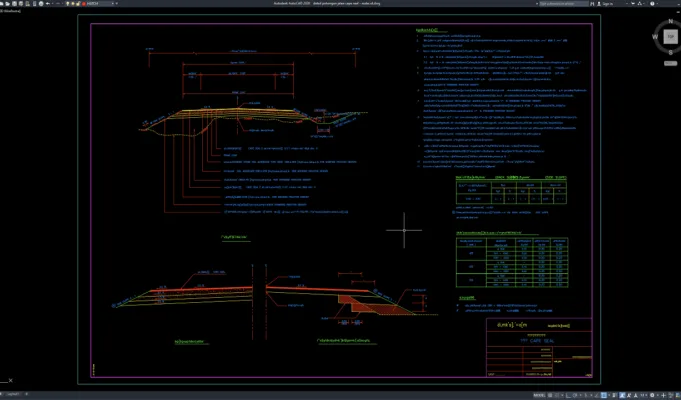Toggle the grid display in status bar
The width and height of the screenshot is (681, 400).
click(550, 395)
